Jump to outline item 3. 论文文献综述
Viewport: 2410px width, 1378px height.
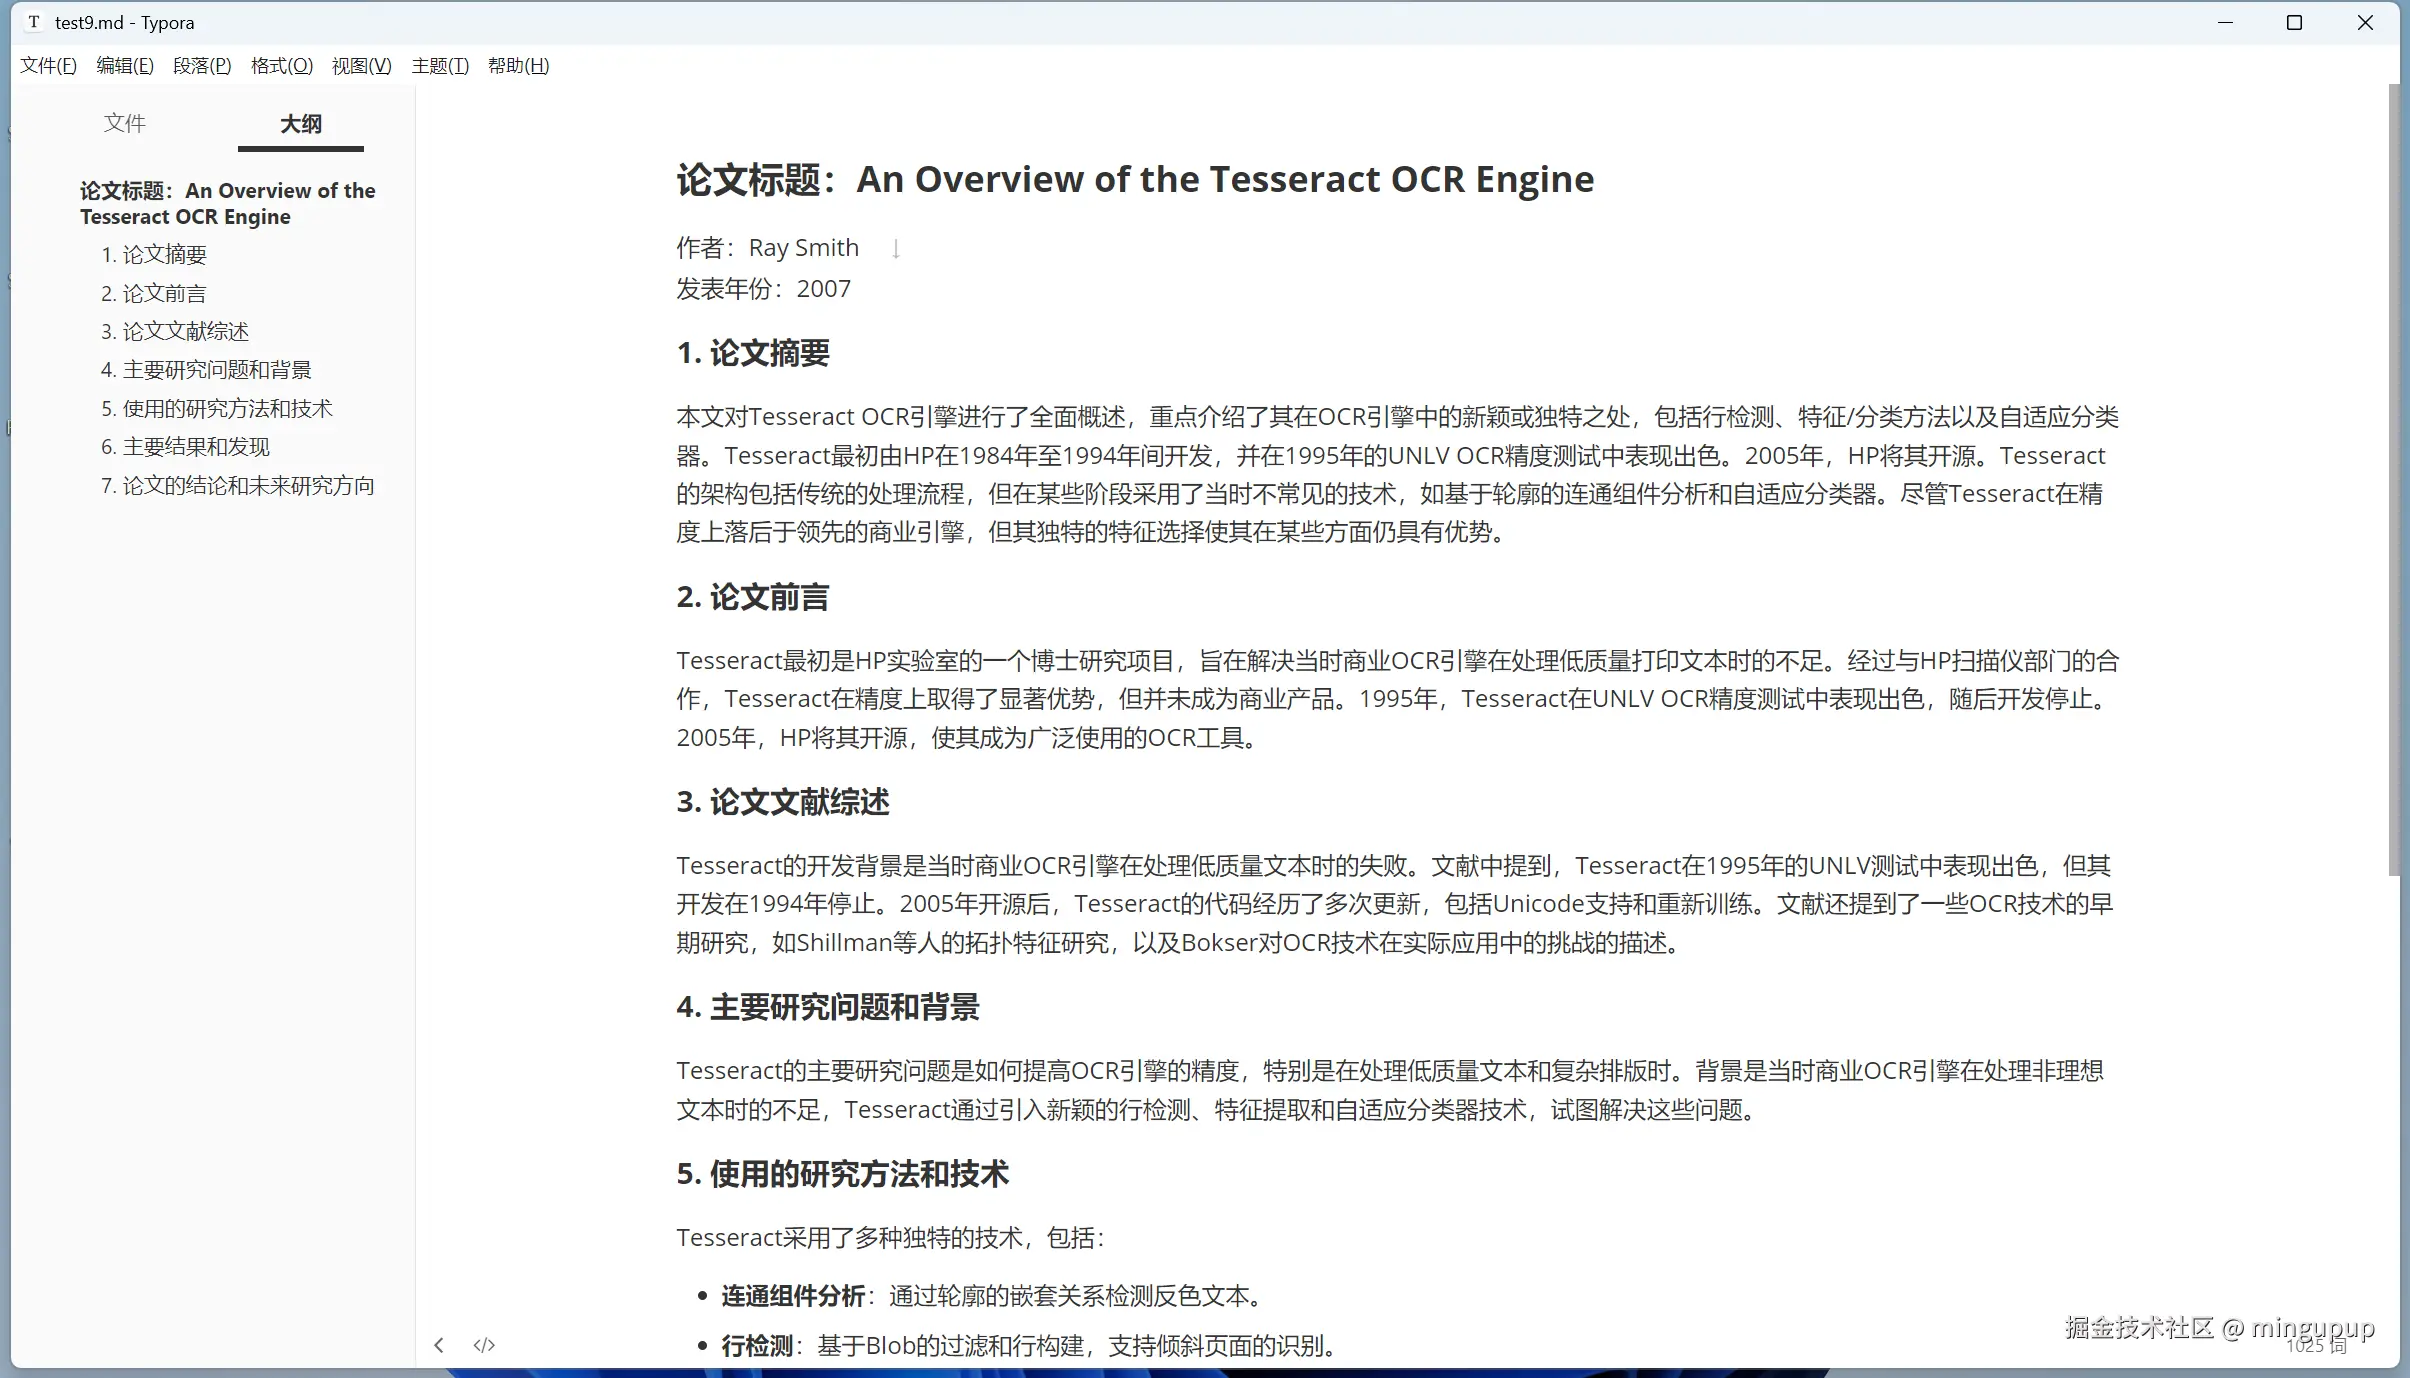click(x=175, y=332)
